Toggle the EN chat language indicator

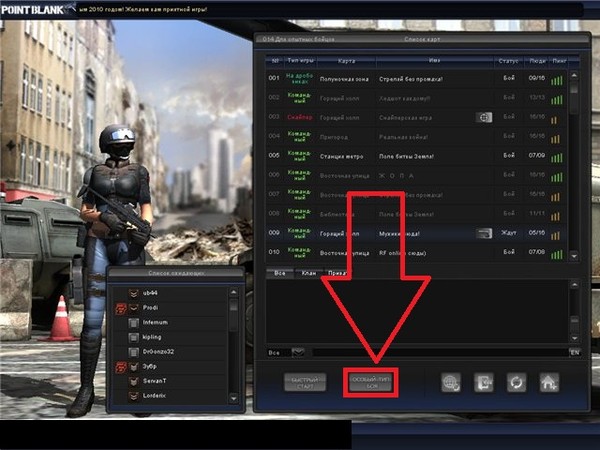pyautogui.click(x=575, y=352)
